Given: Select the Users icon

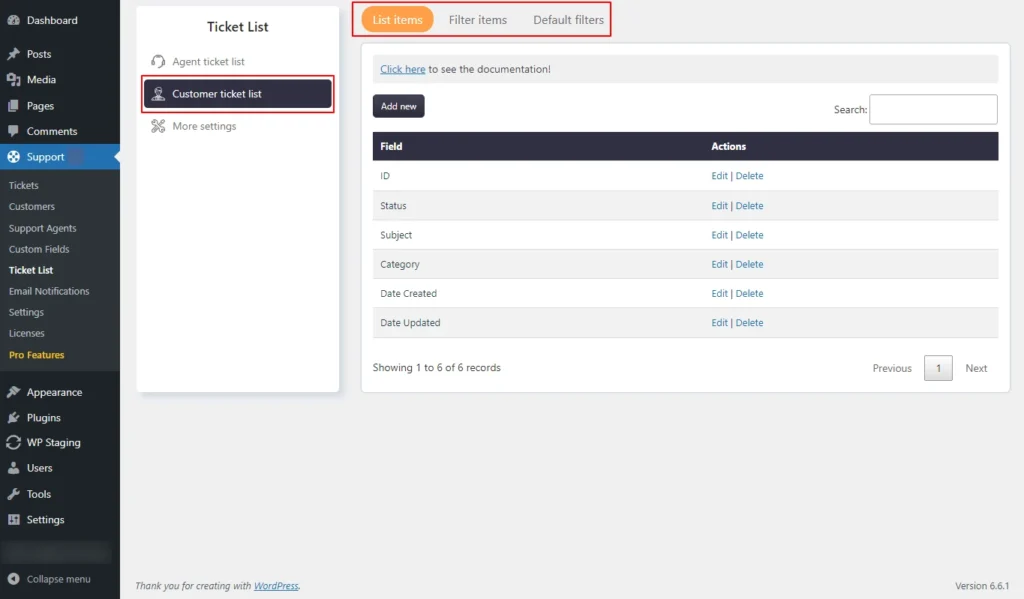Looking at the screenshot, I should click(14, 468).
